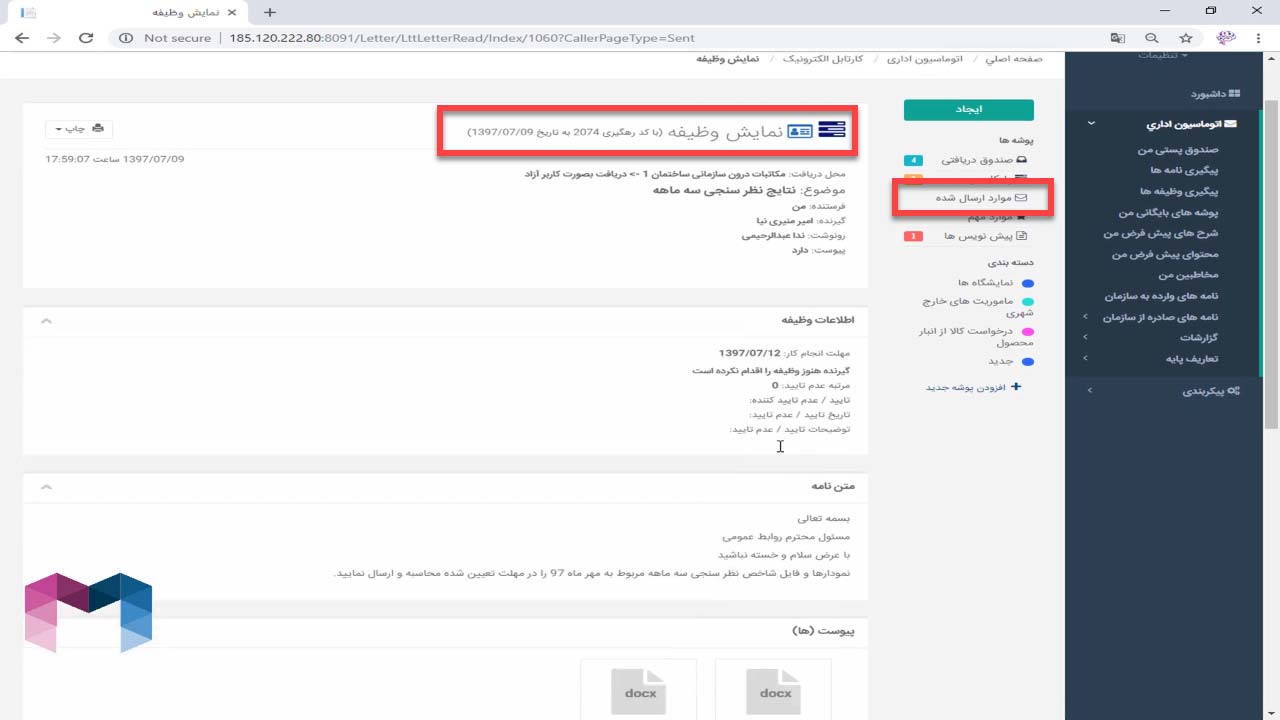
Task: Open the چاپ (Print) dropdown
Action: click(79, 129)
